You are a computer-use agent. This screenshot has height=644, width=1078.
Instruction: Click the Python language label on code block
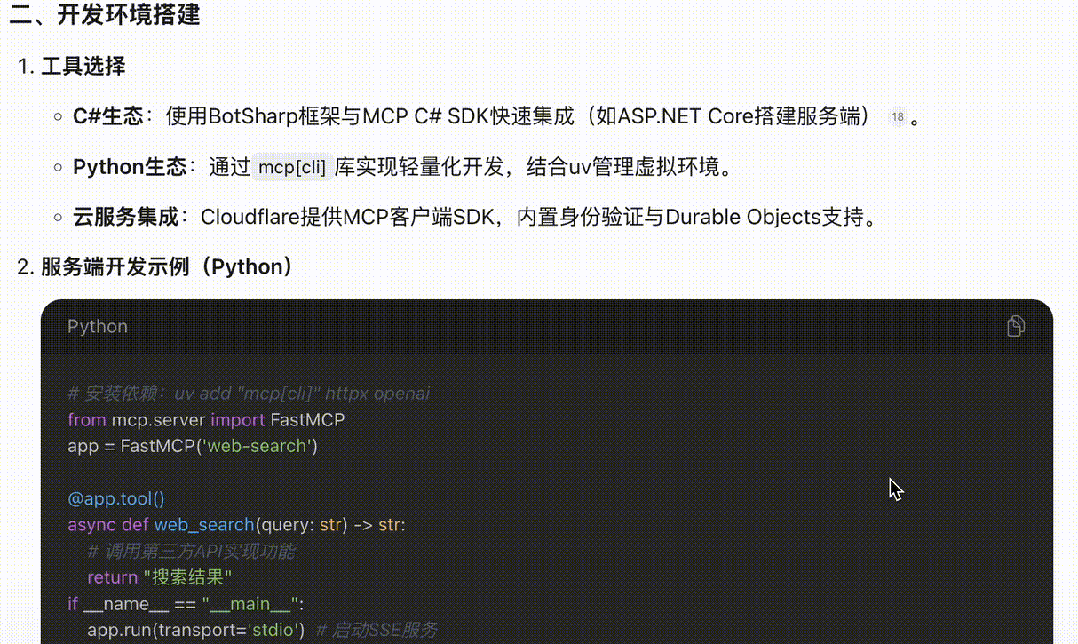pos(97,326)
